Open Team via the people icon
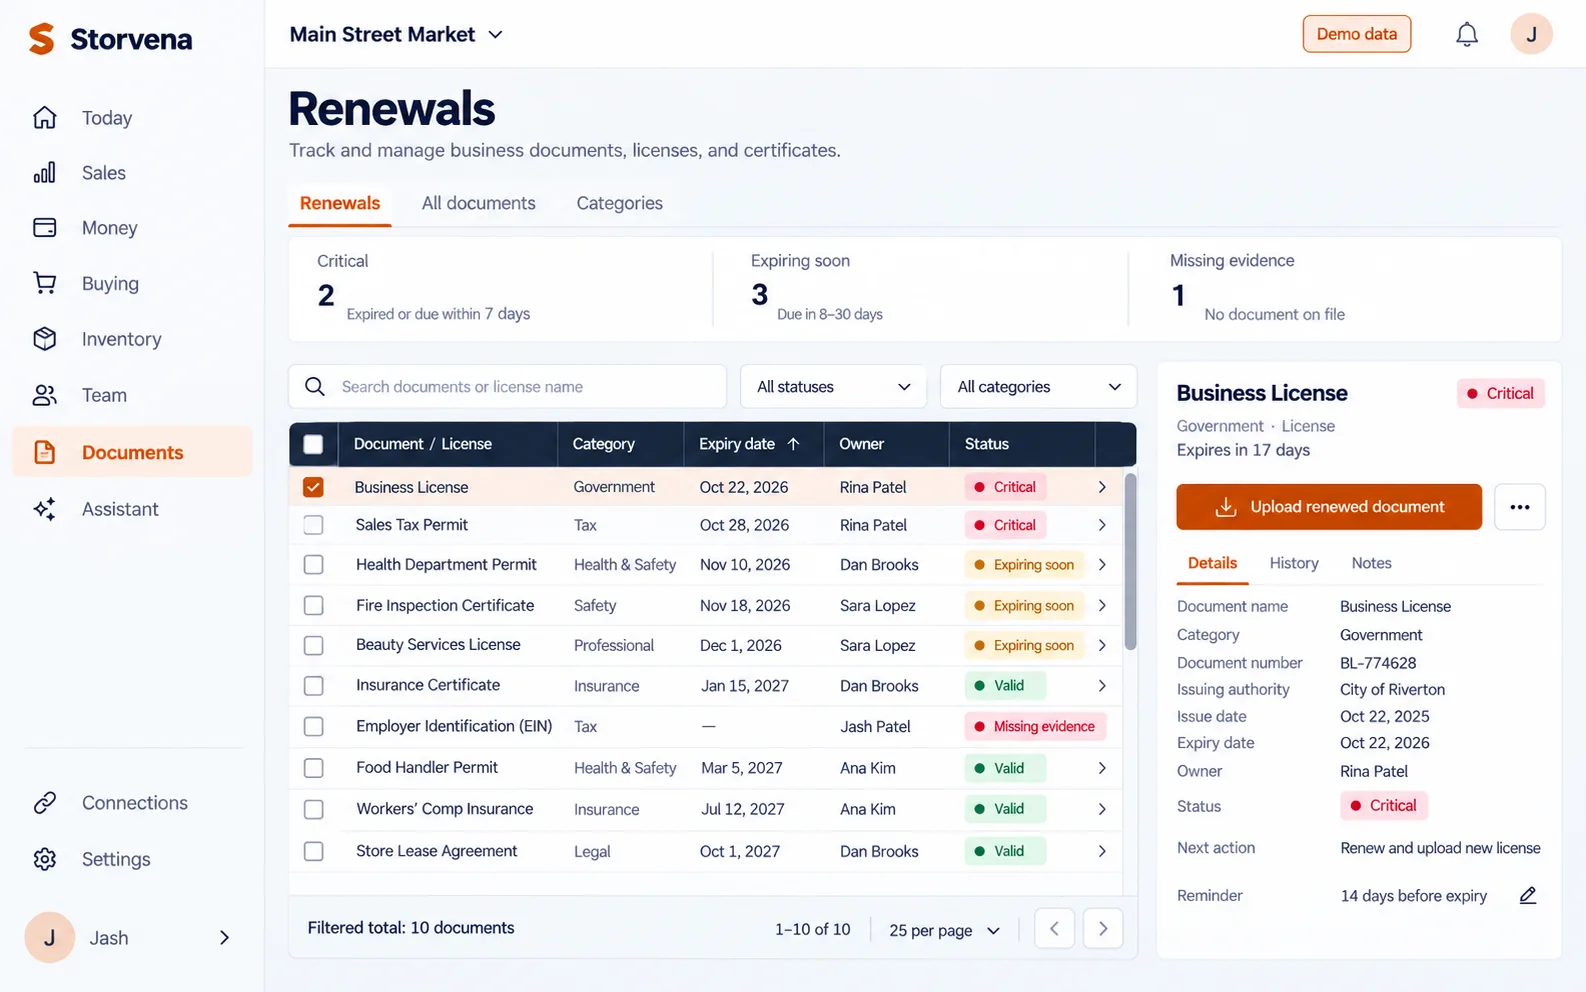This screenshot has height=992, width=1586. [x=45, y=395]
